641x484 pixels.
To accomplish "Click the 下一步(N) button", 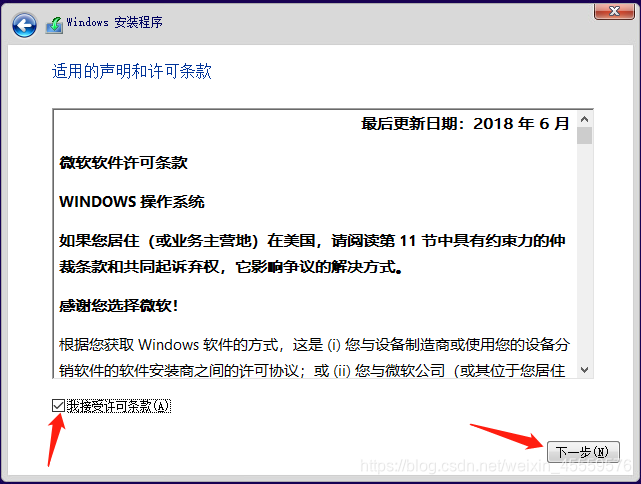I will pyautogui.click(x=583, y=452).
